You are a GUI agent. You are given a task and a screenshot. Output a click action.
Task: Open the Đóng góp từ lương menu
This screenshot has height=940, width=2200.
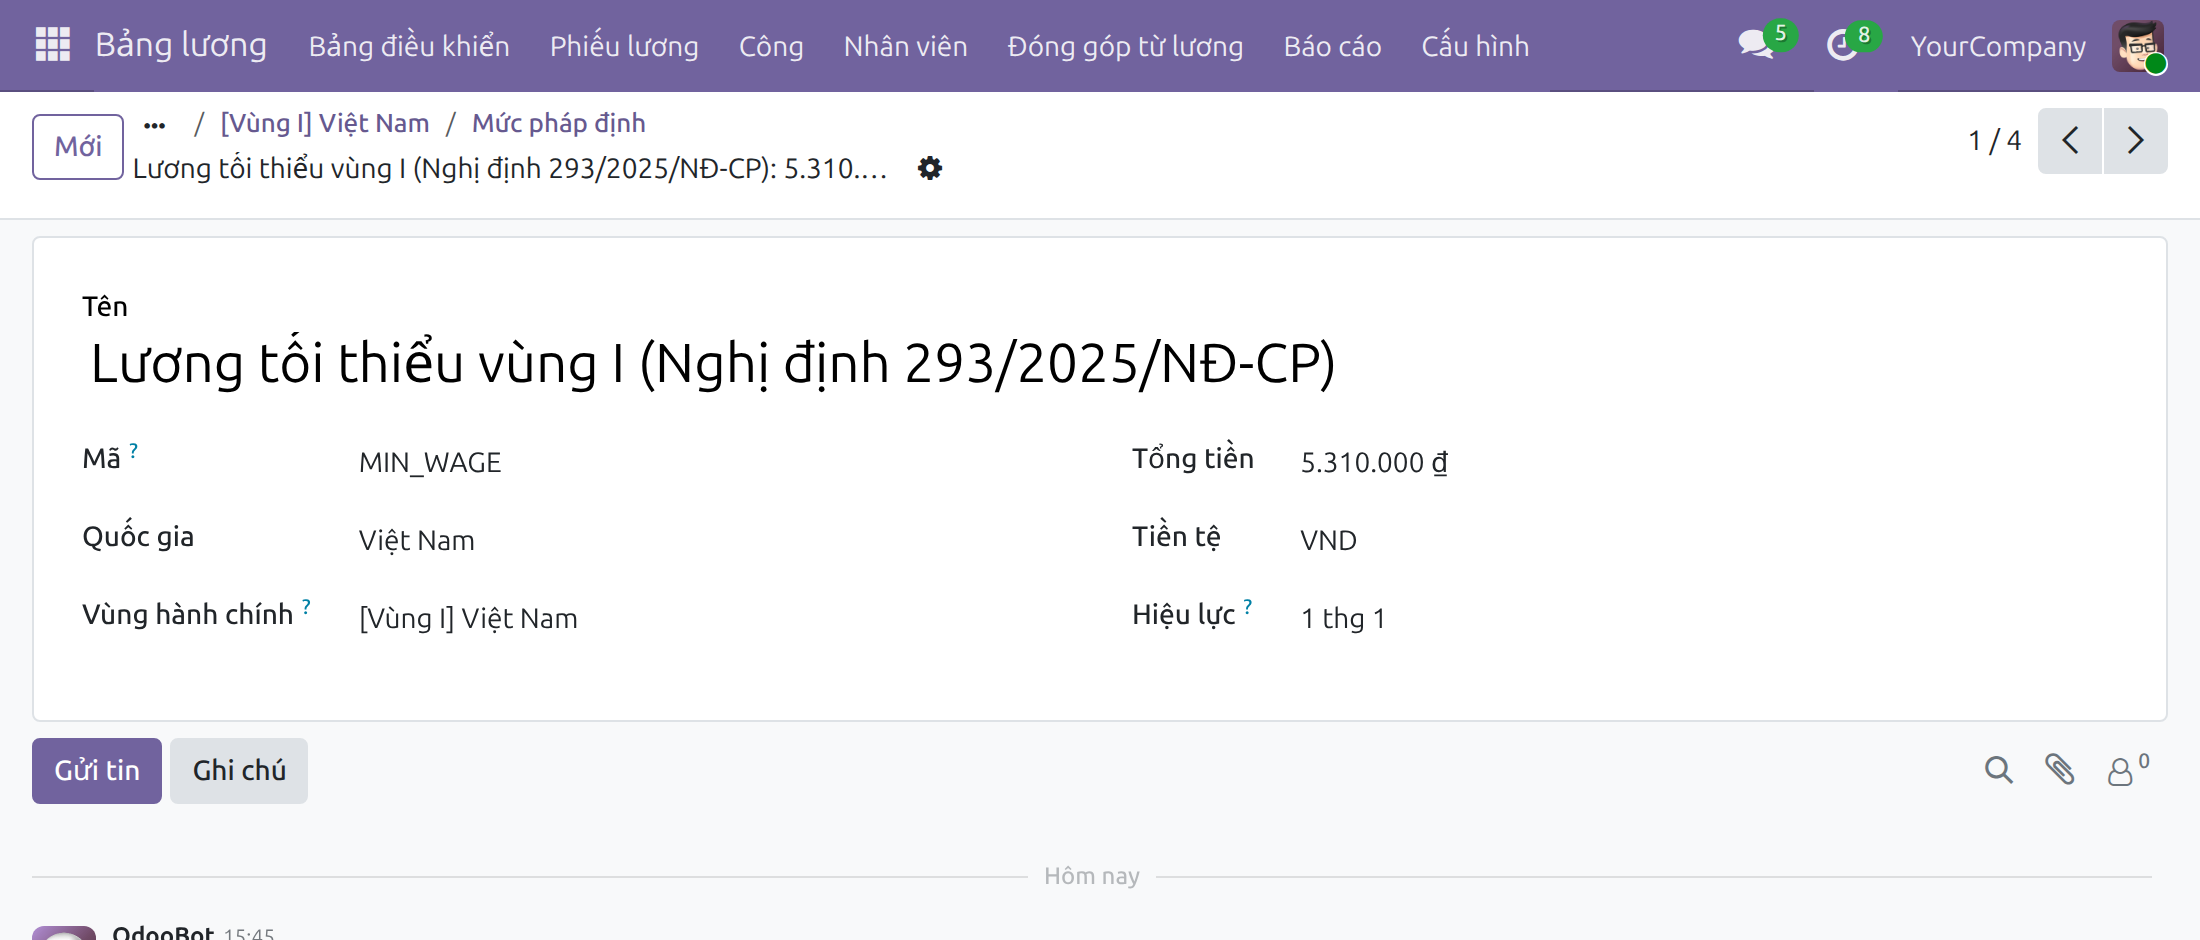[x=1125, y=46]
